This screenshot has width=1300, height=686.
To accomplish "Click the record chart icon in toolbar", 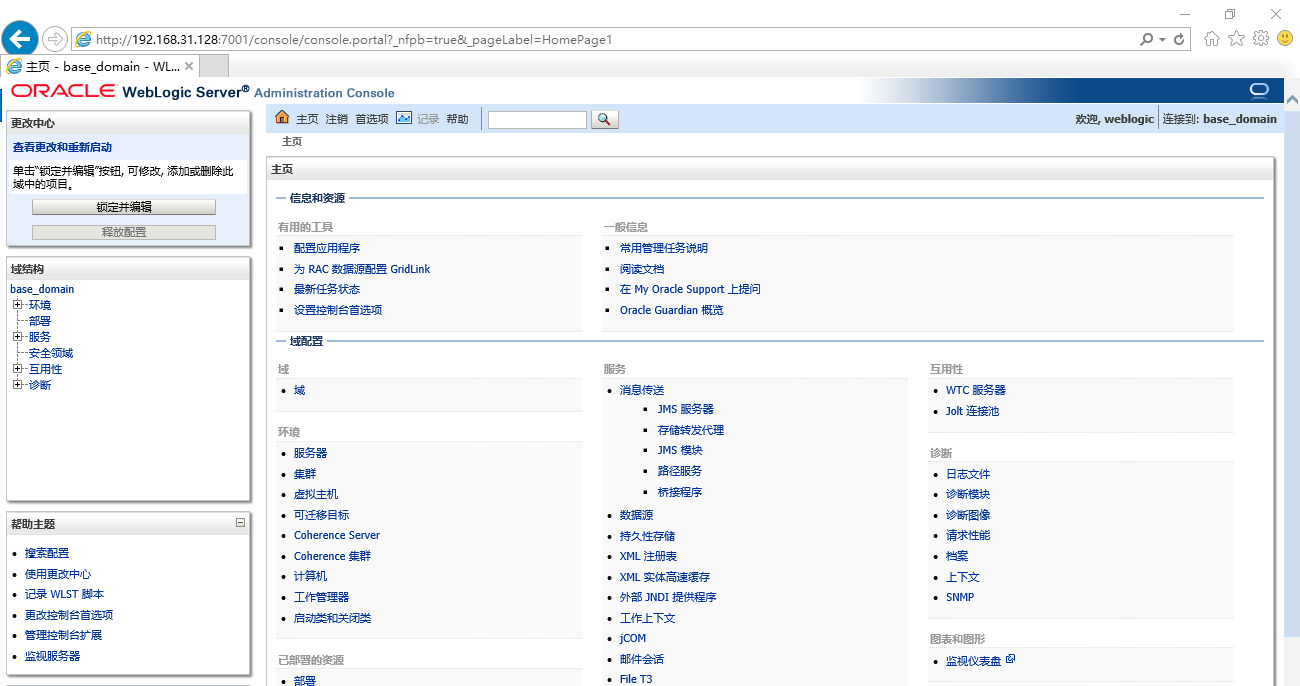I will point(404,118).
